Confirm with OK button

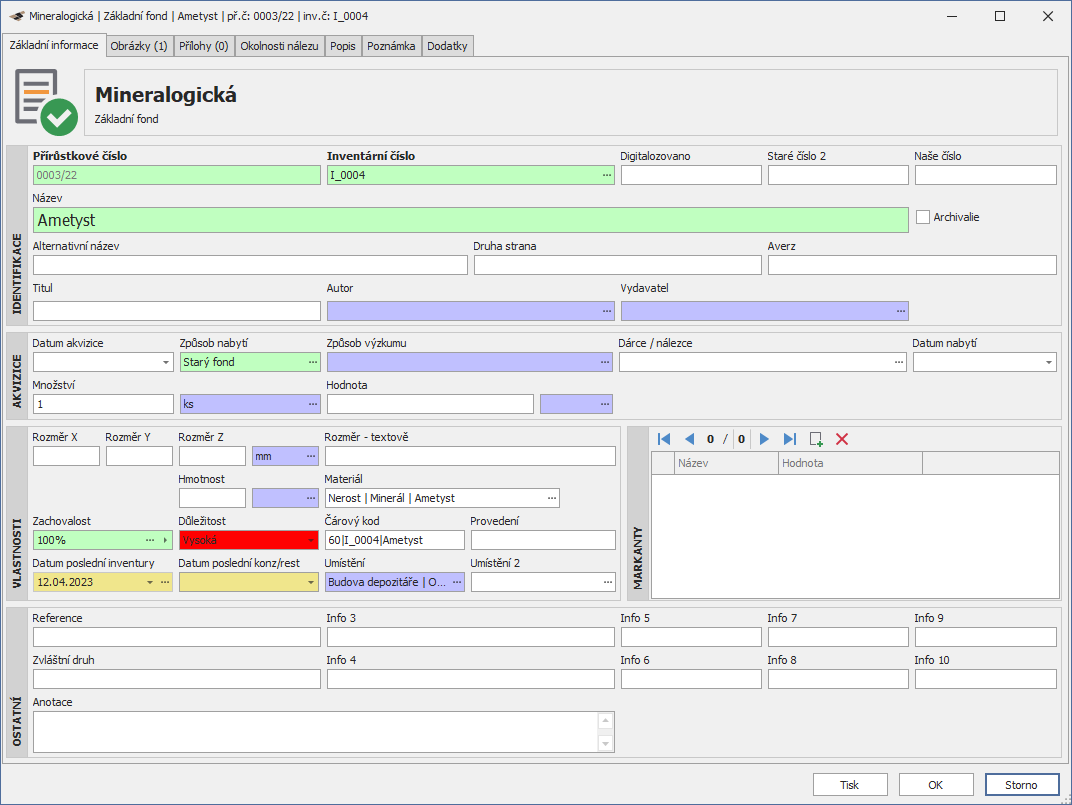tap(936, 784)
